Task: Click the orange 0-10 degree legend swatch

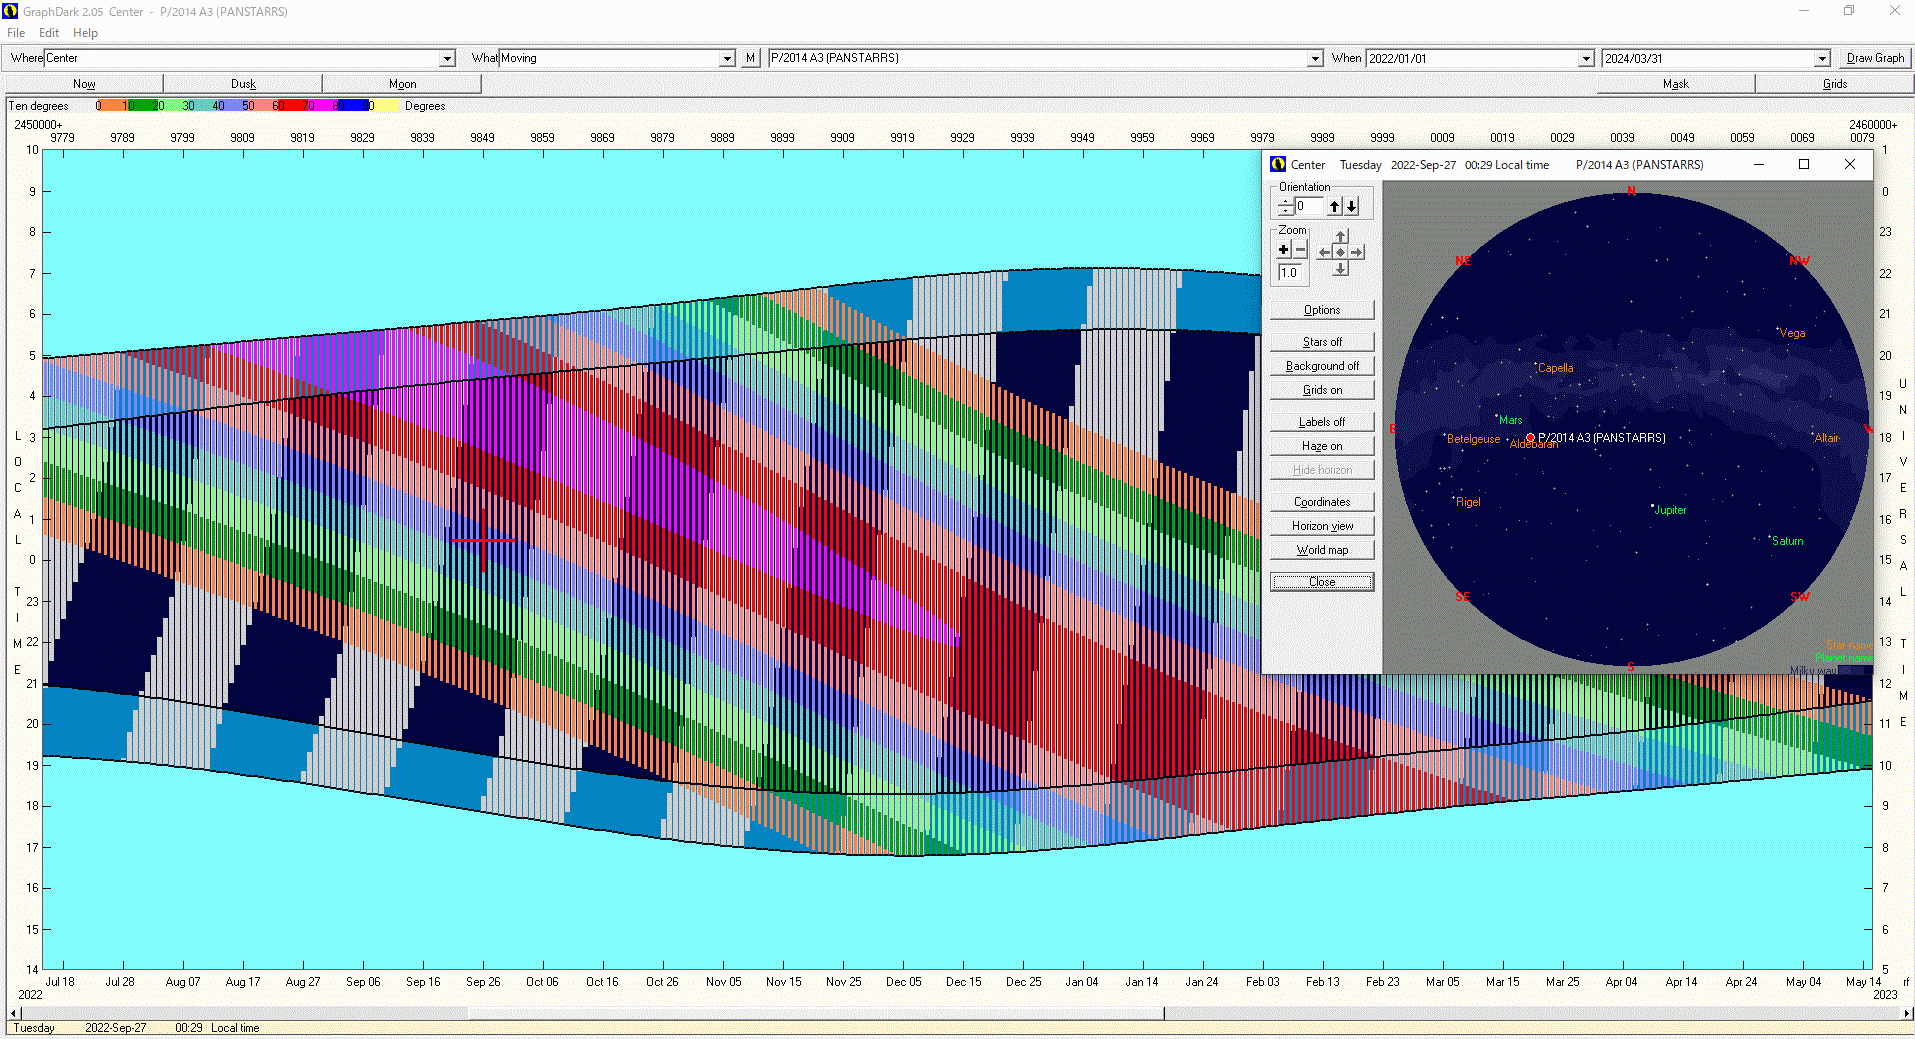Action: point(112,105)
